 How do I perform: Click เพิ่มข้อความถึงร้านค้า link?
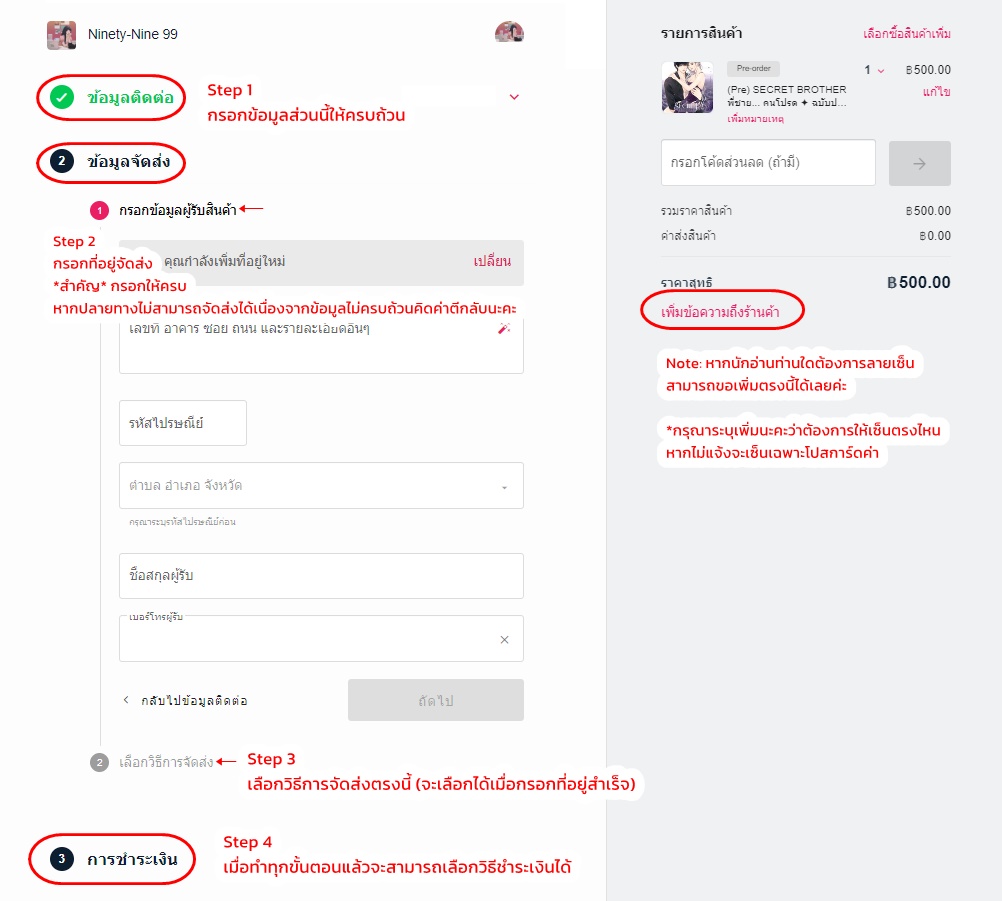(720, 312)
